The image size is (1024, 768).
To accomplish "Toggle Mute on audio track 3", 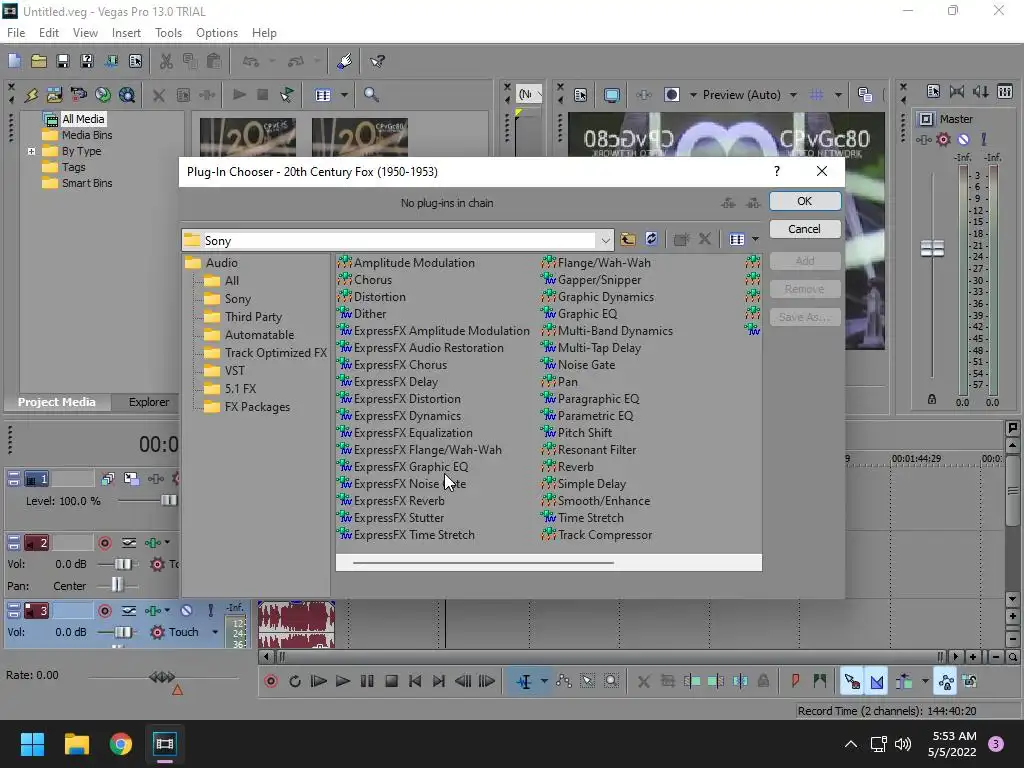I will tap(187, 611).
